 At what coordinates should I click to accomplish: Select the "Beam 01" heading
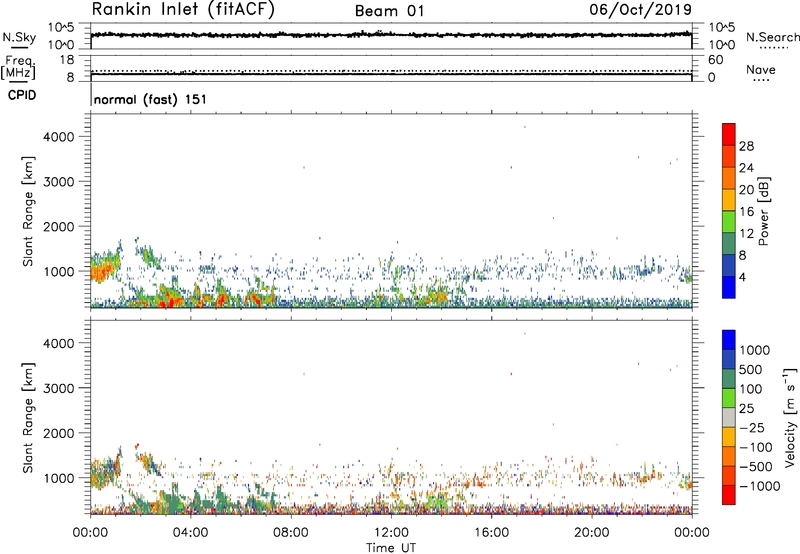(389, 11)
